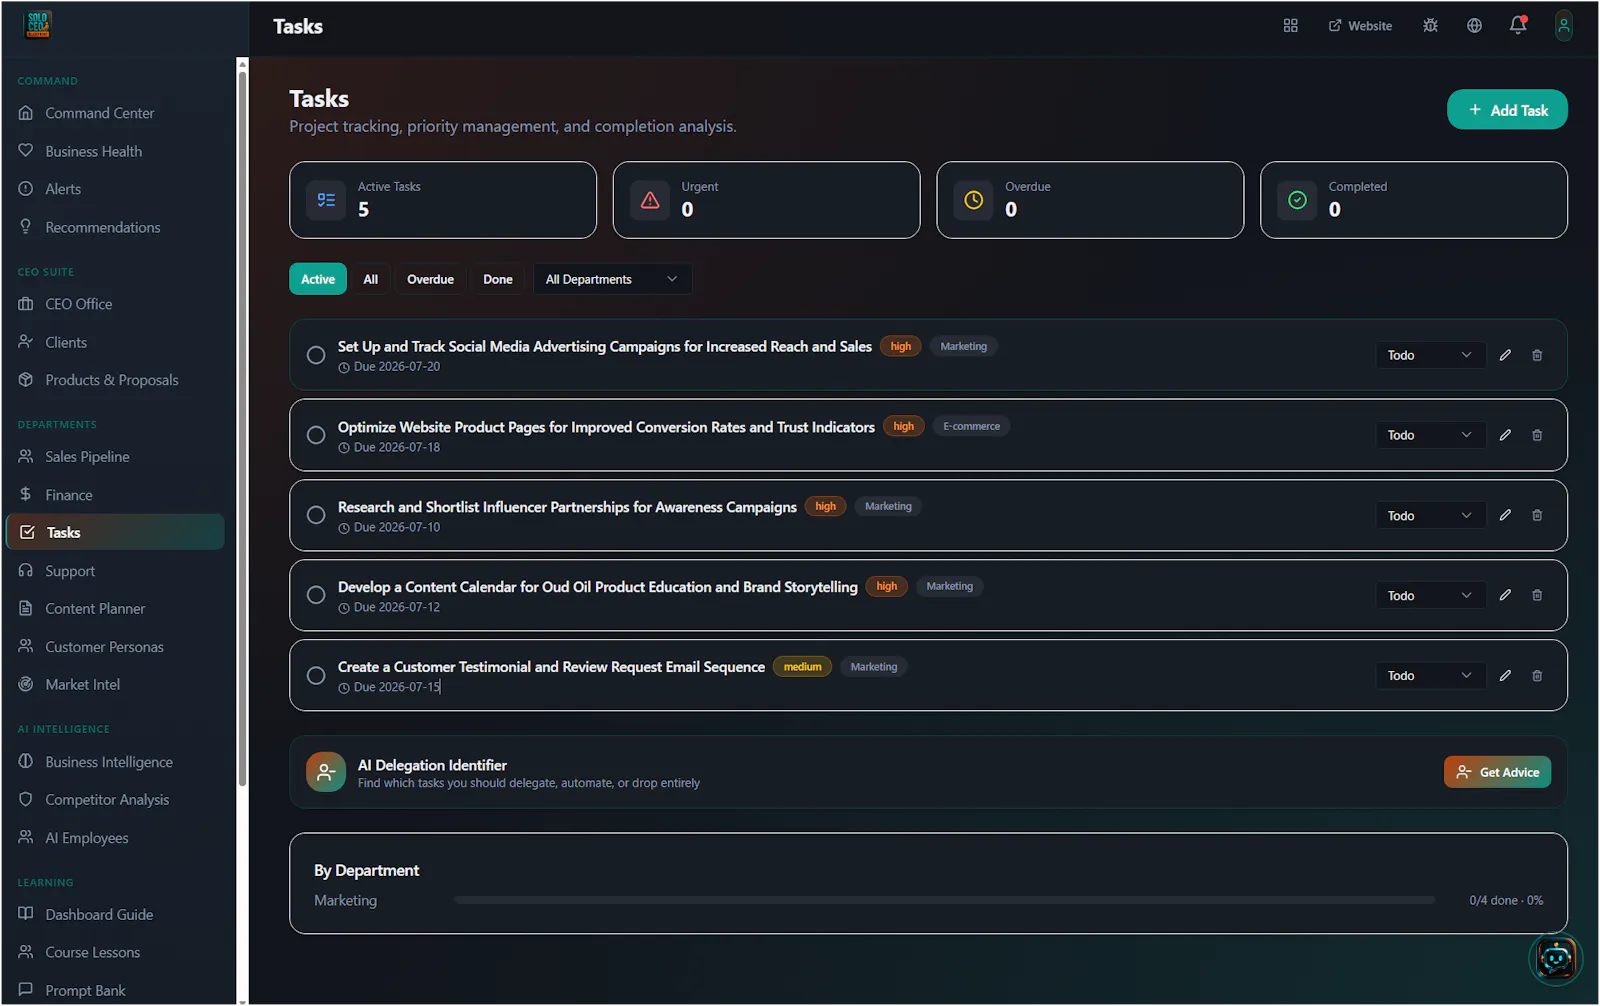Click the E-commerce department tag
Image resolution: width=1600 pixels, height=1006 pixels.
point(971,426)
